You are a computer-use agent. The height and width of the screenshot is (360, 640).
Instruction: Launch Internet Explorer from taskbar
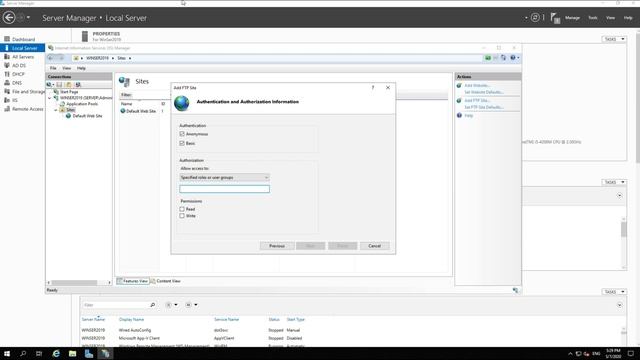point(56,353)
